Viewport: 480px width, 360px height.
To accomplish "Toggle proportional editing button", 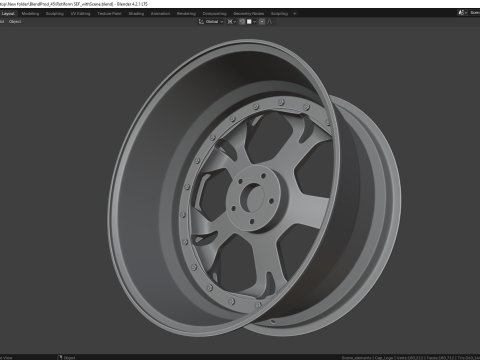I will coord(262,22).
